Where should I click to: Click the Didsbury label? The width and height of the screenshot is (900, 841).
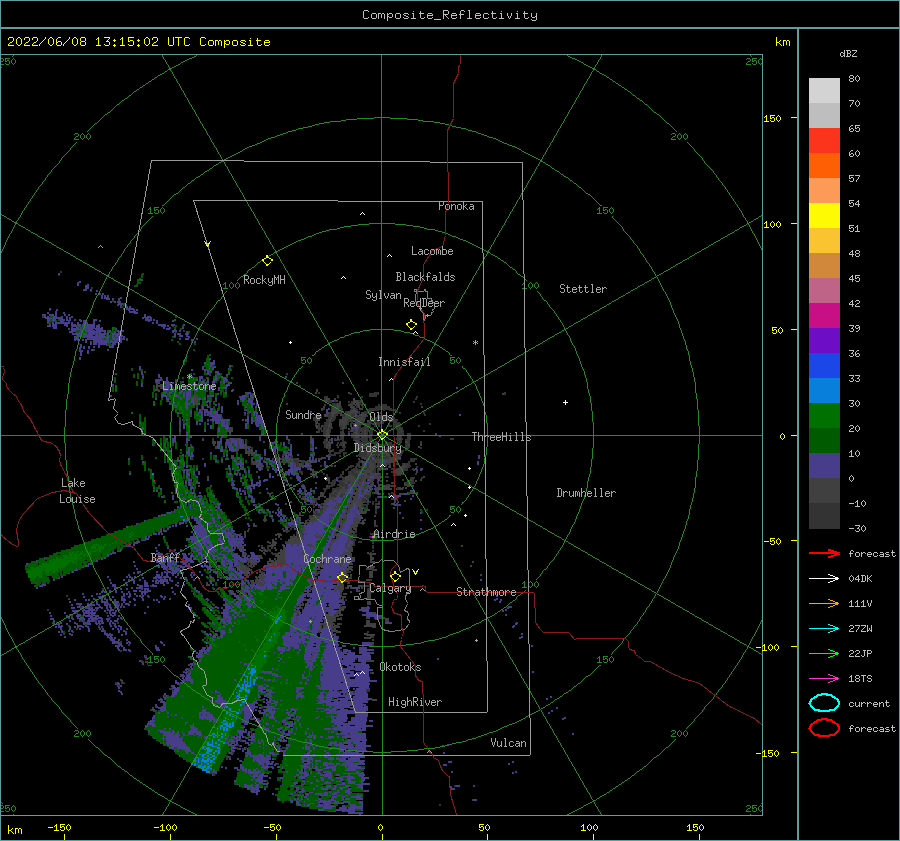378,448
